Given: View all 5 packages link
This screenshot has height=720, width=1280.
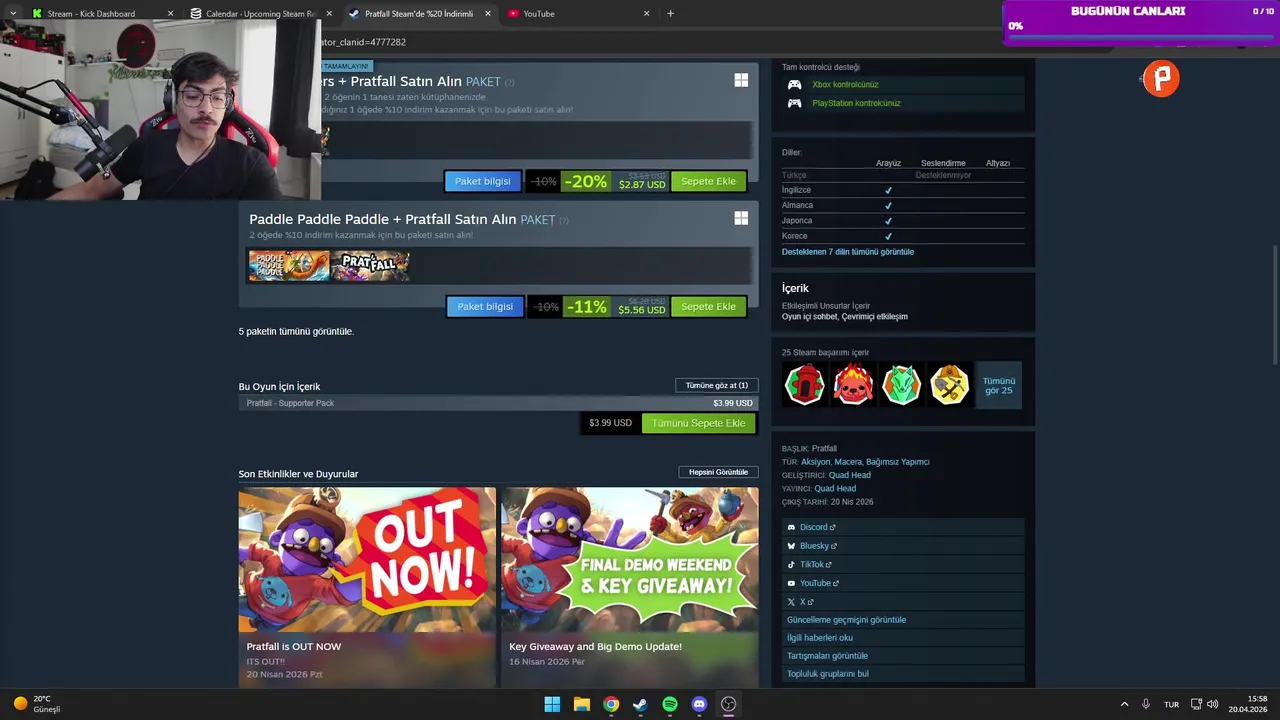Looking at the screenshot, I should tap(296, 331).
